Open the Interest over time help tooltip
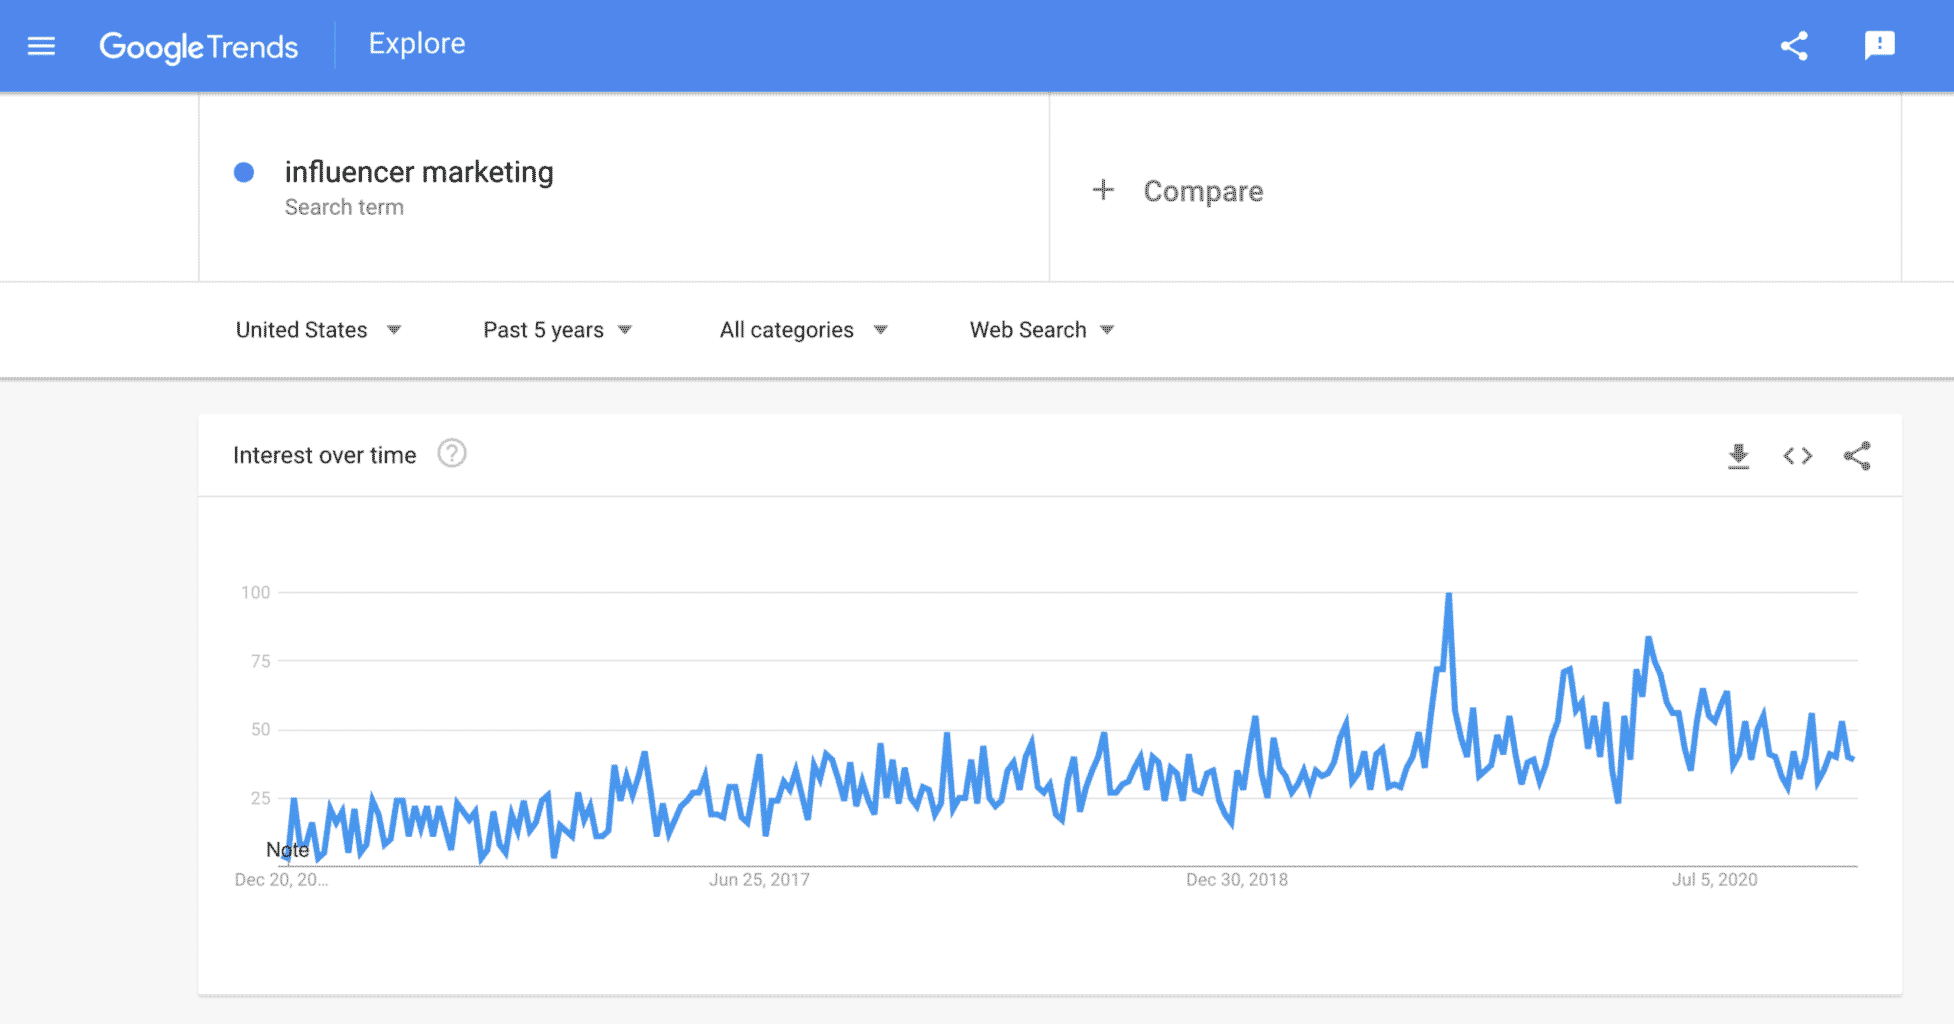This screenshot has height=1024, width=1954. [452, 453]
